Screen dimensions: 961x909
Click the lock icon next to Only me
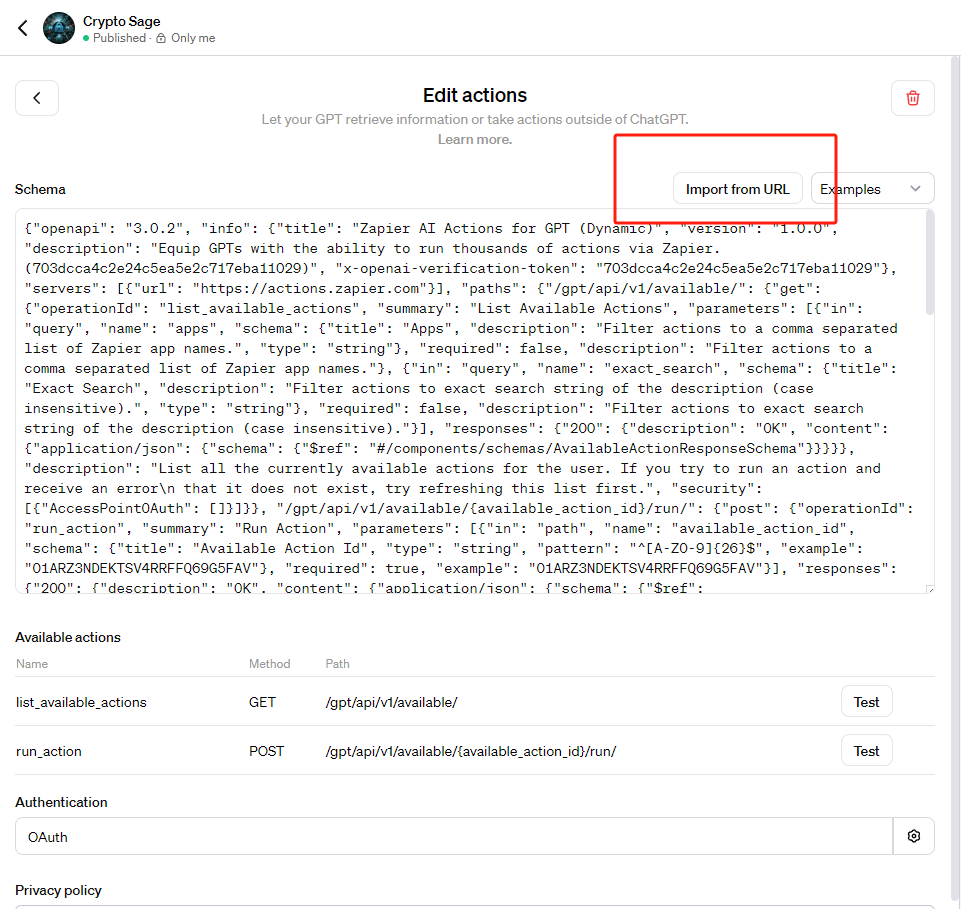(x=161, y=38)
